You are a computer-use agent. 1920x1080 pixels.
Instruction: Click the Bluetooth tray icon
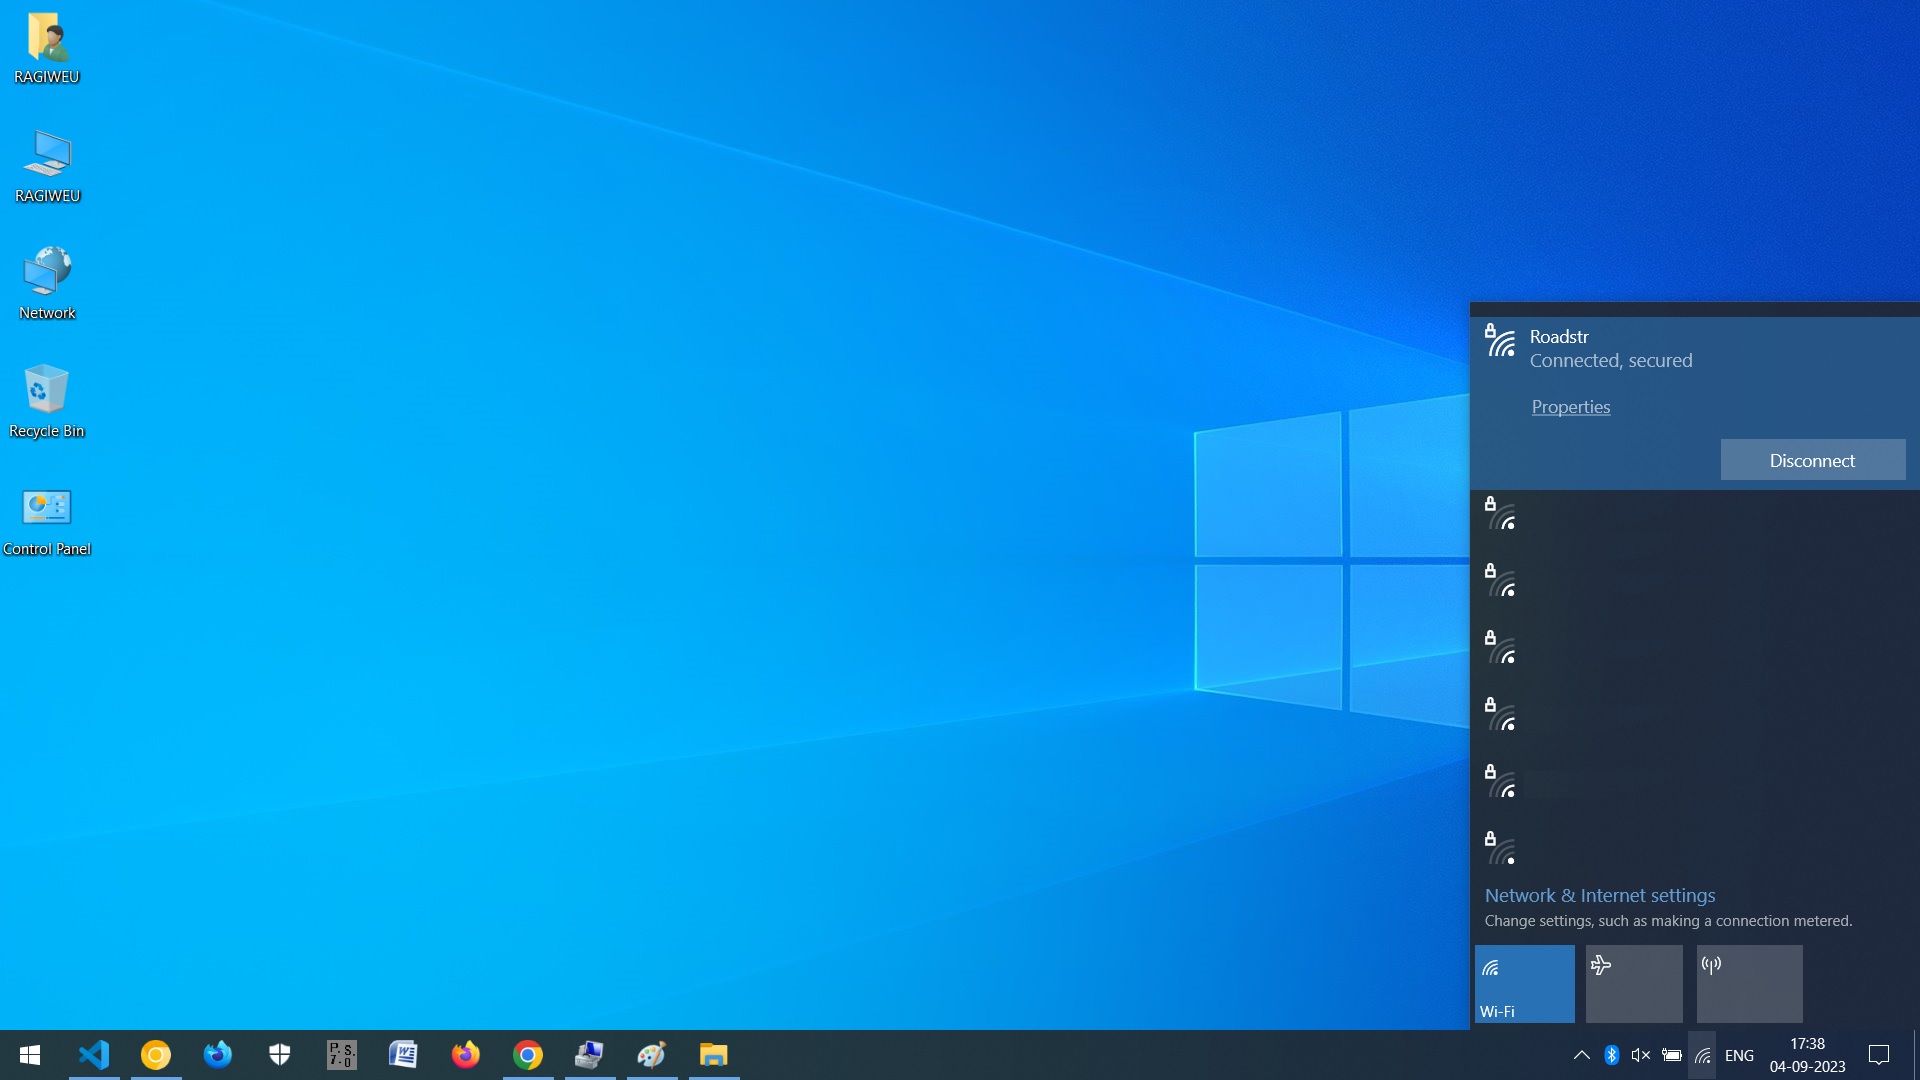point(1611,1055)
